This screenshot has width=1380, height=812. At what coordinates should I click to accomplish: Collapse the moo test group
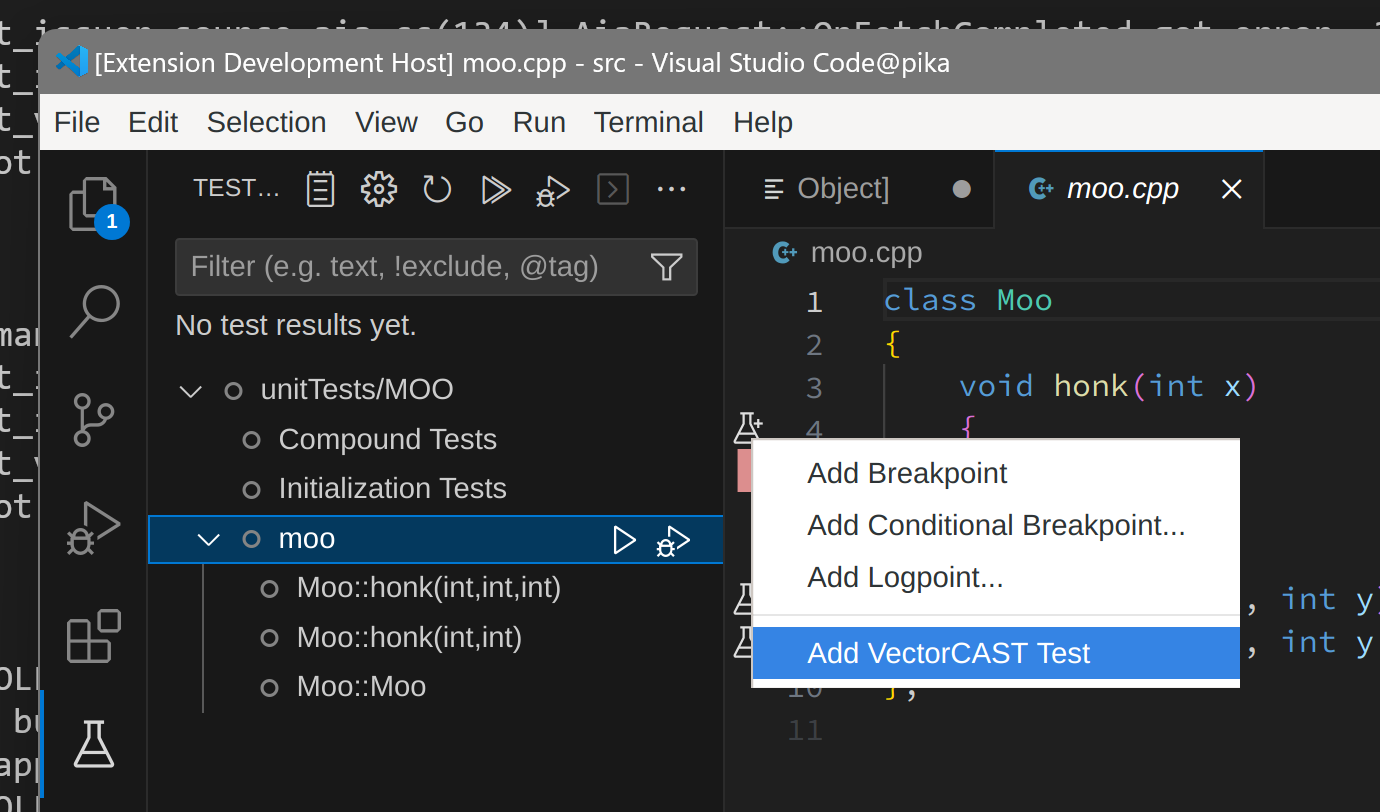coord(208,539)
